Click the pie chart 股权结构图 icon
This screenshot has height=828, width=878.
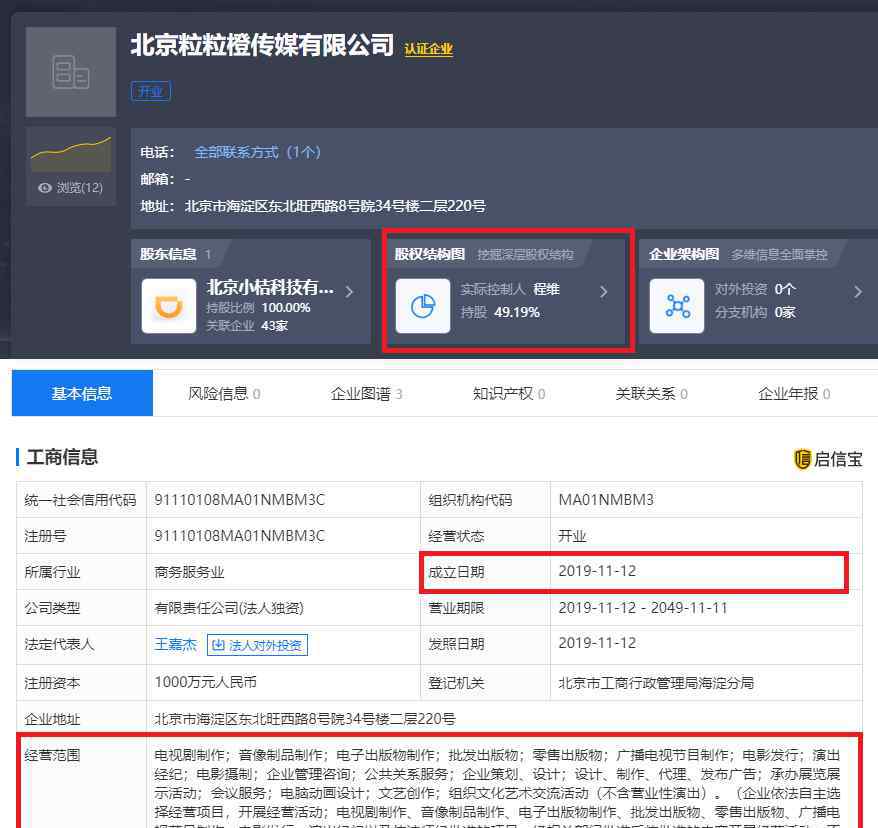423,306
